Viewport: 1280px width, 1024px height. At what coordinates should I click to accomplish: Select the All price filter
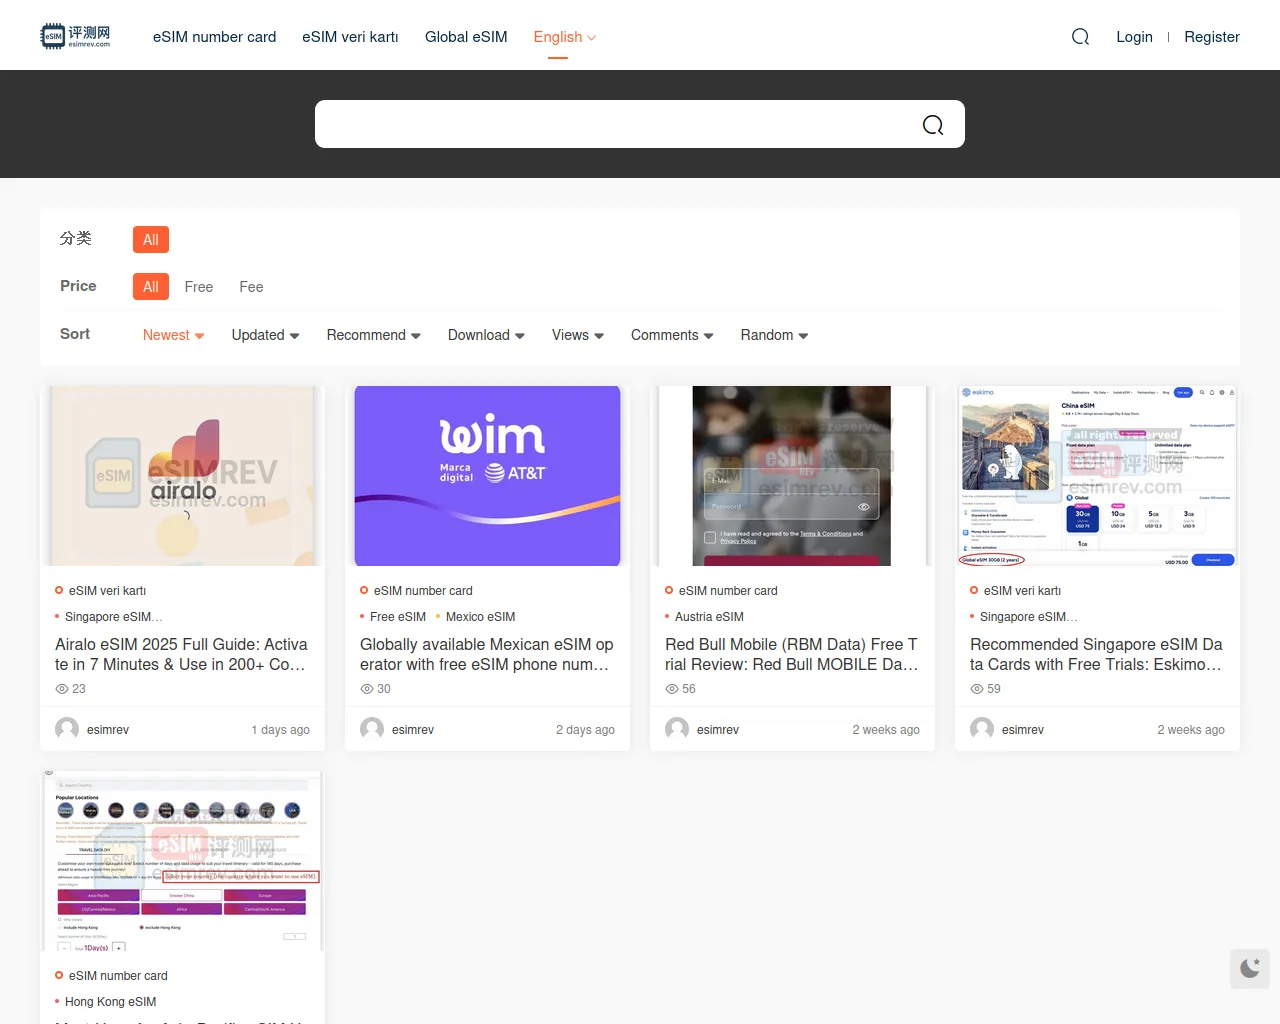[150, 287]
